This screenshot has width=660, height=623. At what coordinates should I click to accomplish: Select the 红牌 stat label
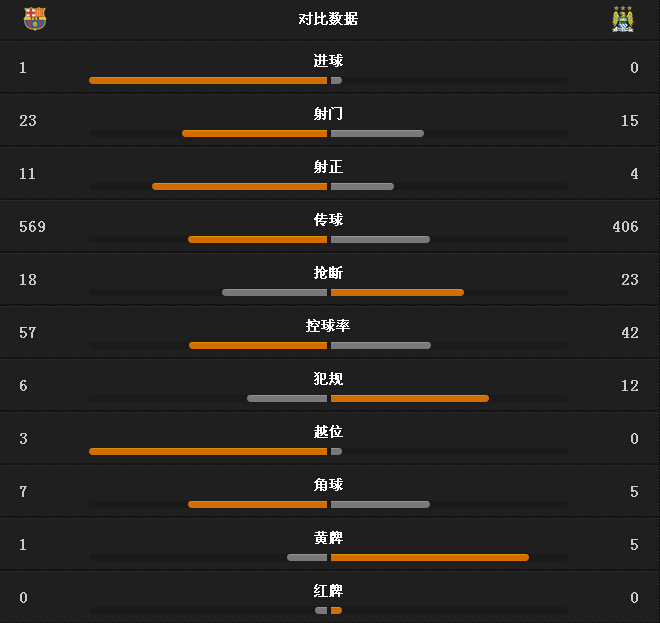click(x=328, y=591)
